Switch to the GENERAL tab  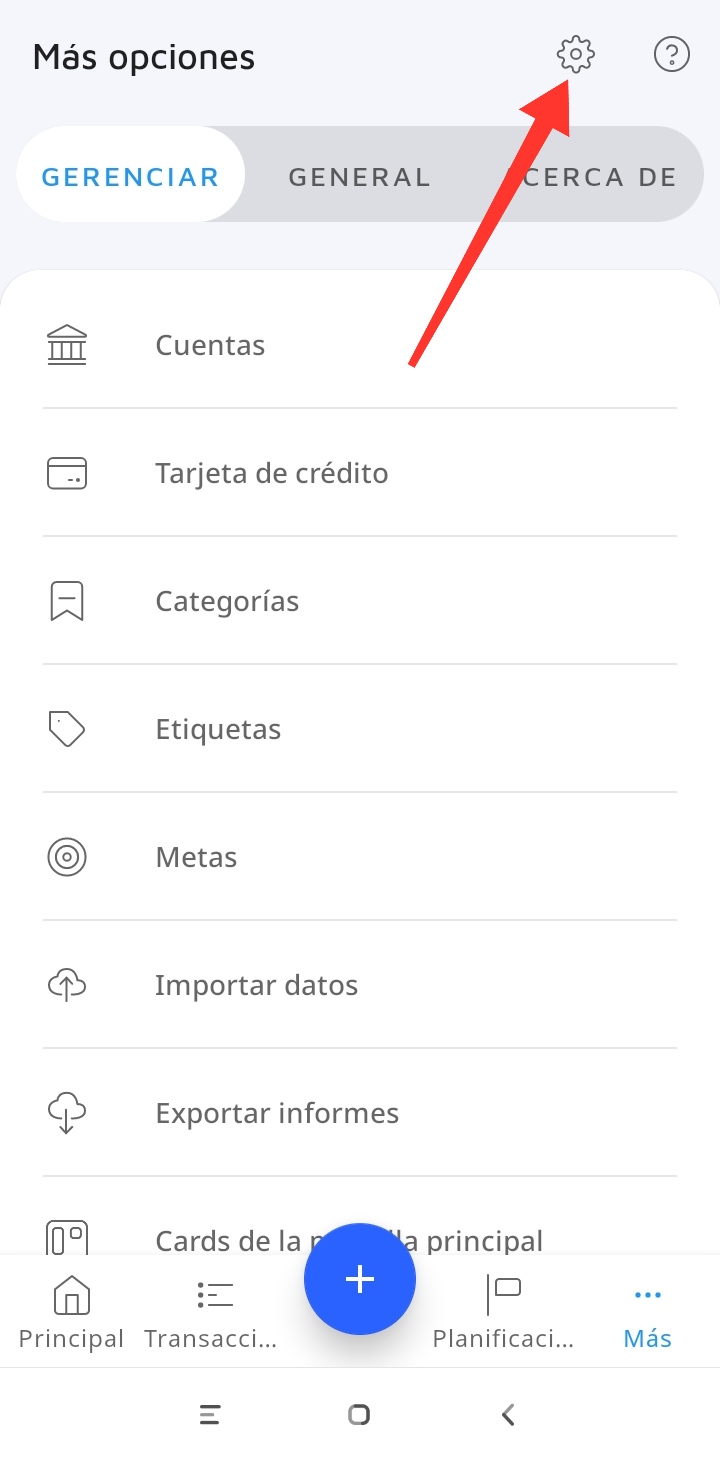tap(359, 177)
